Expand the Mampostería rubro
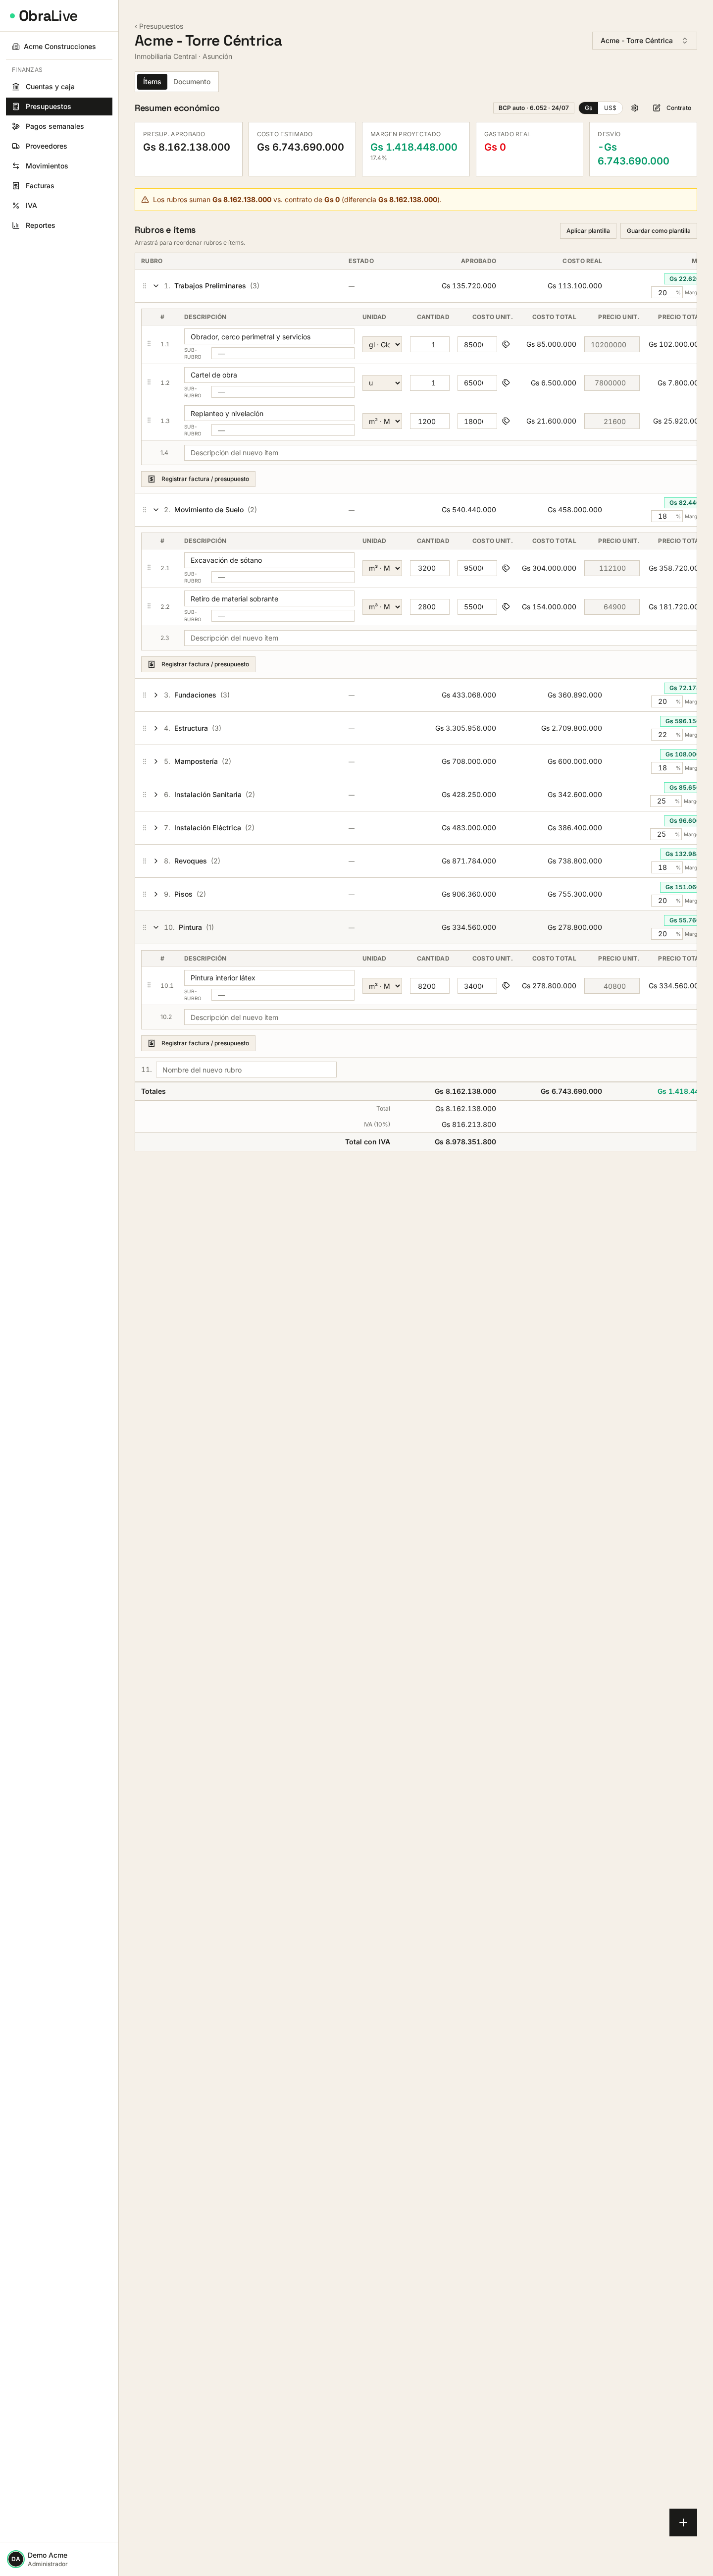 point(156,762)
